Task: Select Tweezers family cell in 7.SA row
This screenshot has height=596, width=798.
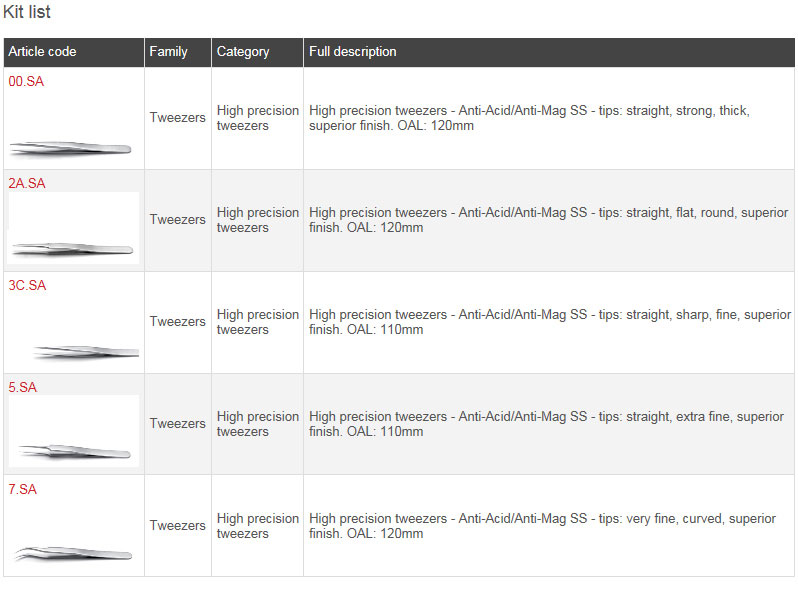Action: [x=178, y=525]
